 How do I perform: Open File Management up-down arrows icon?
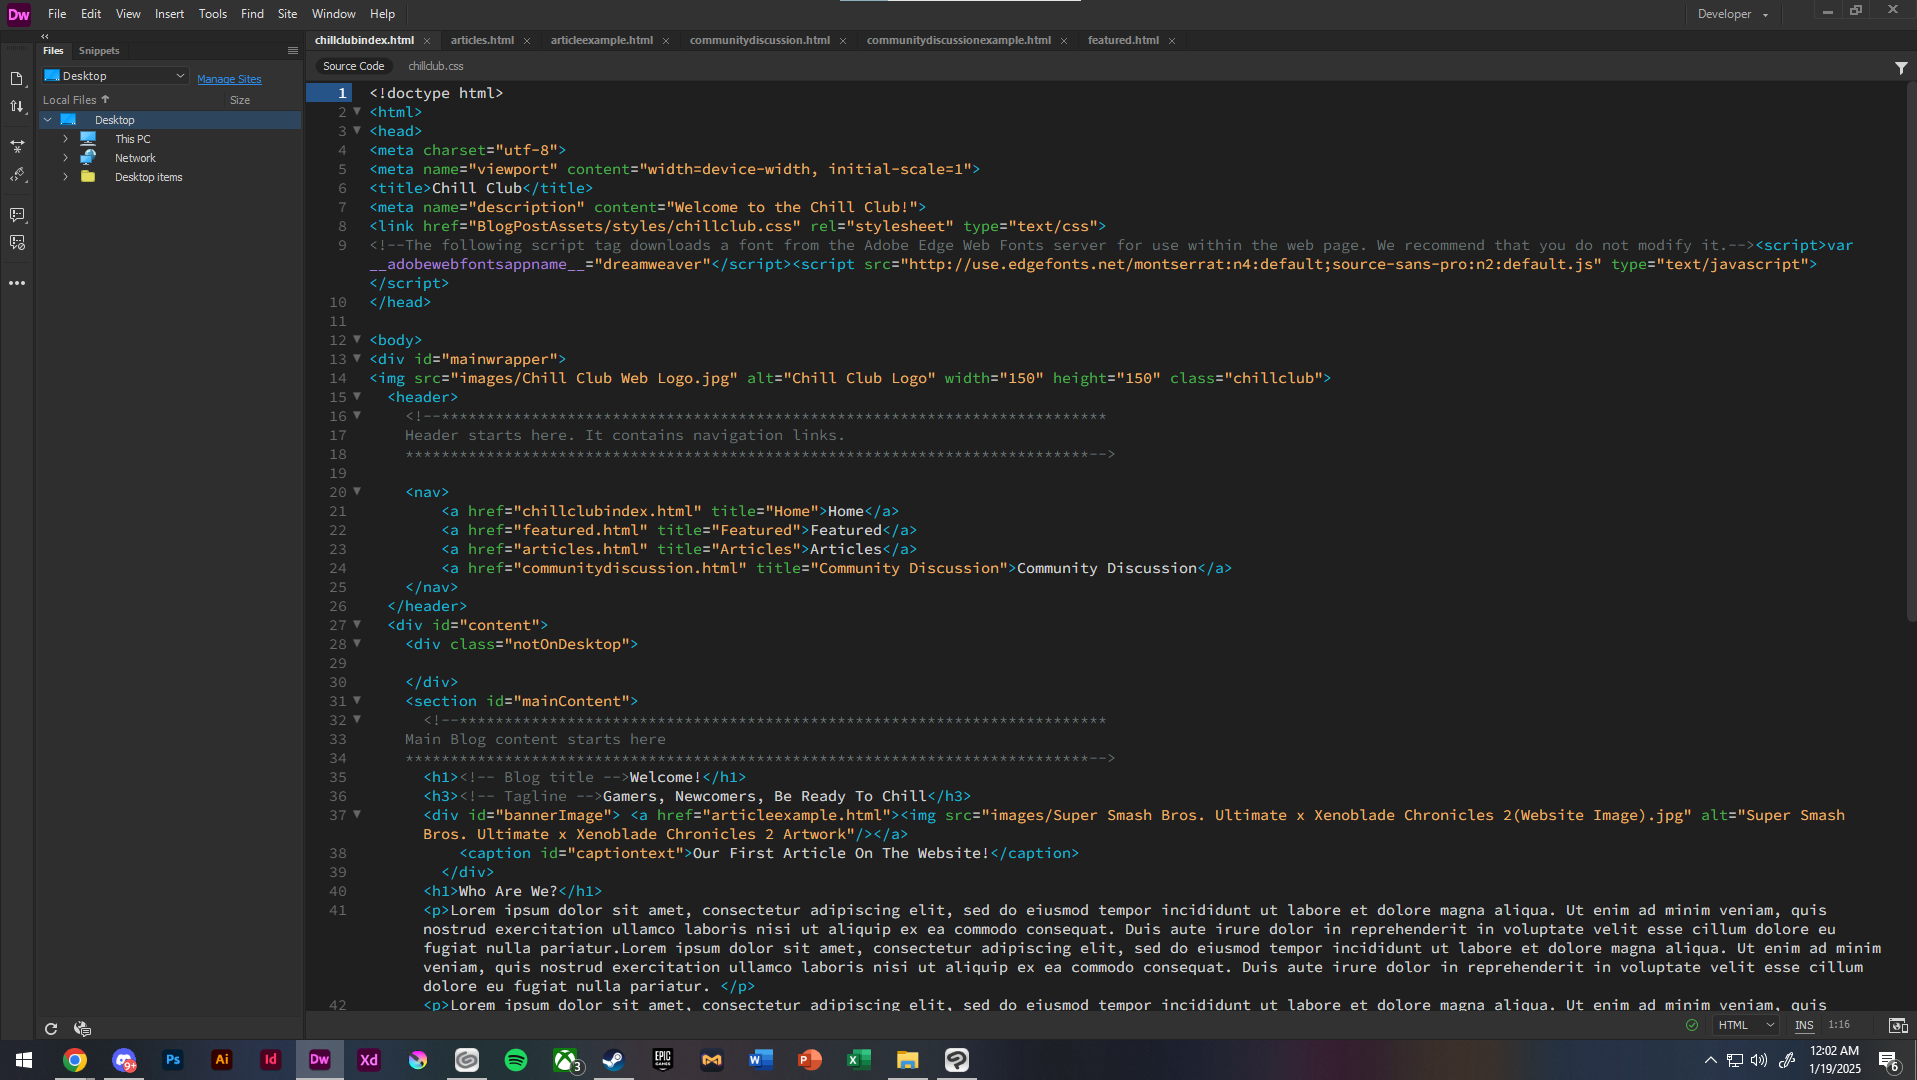pyautogui.click(x=17, y=106)
